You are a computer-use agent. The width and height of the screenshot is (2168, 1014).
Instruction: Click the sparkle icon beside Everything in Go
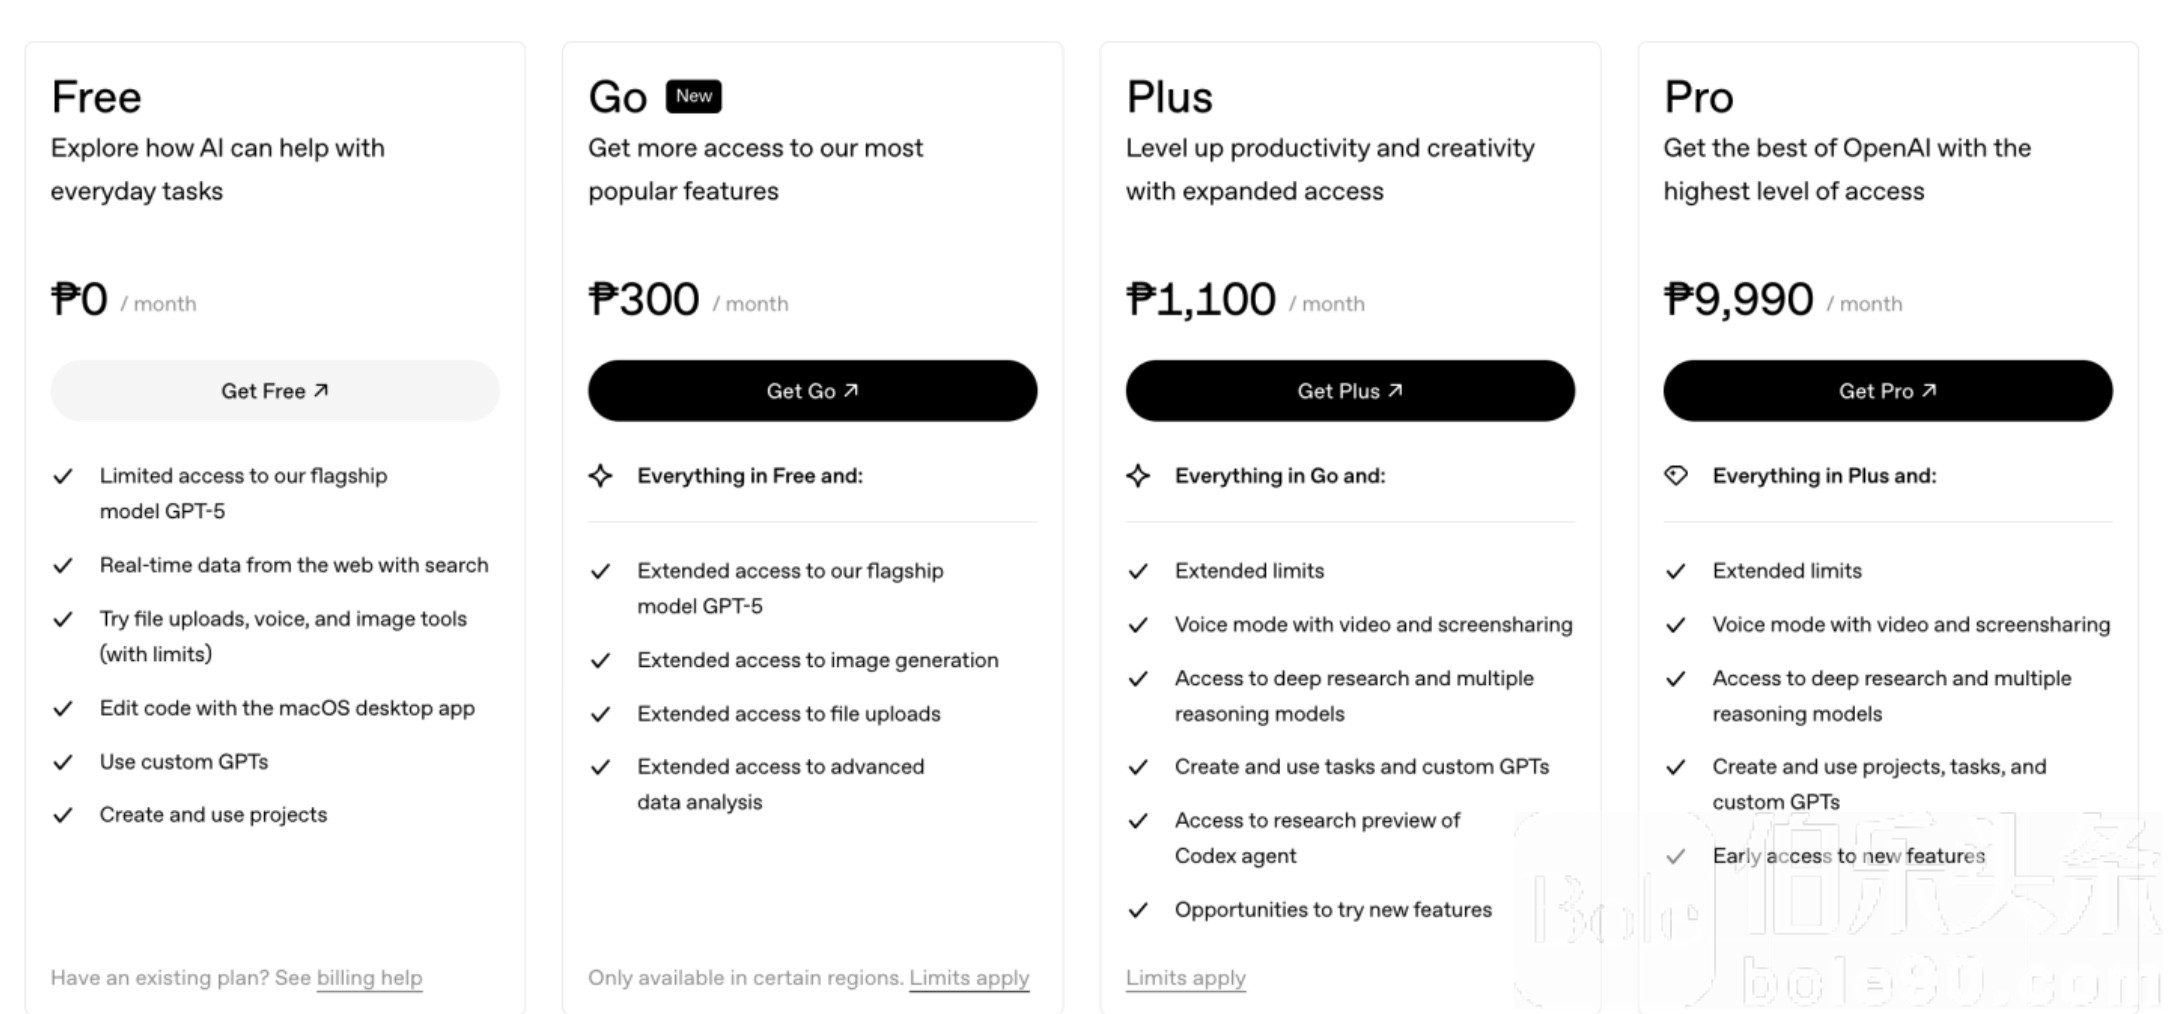tap(1138, 476)
